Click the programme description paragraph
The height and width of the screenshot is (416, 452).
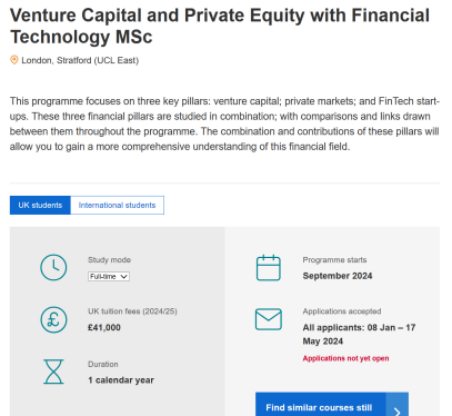[x=225, y=124]
